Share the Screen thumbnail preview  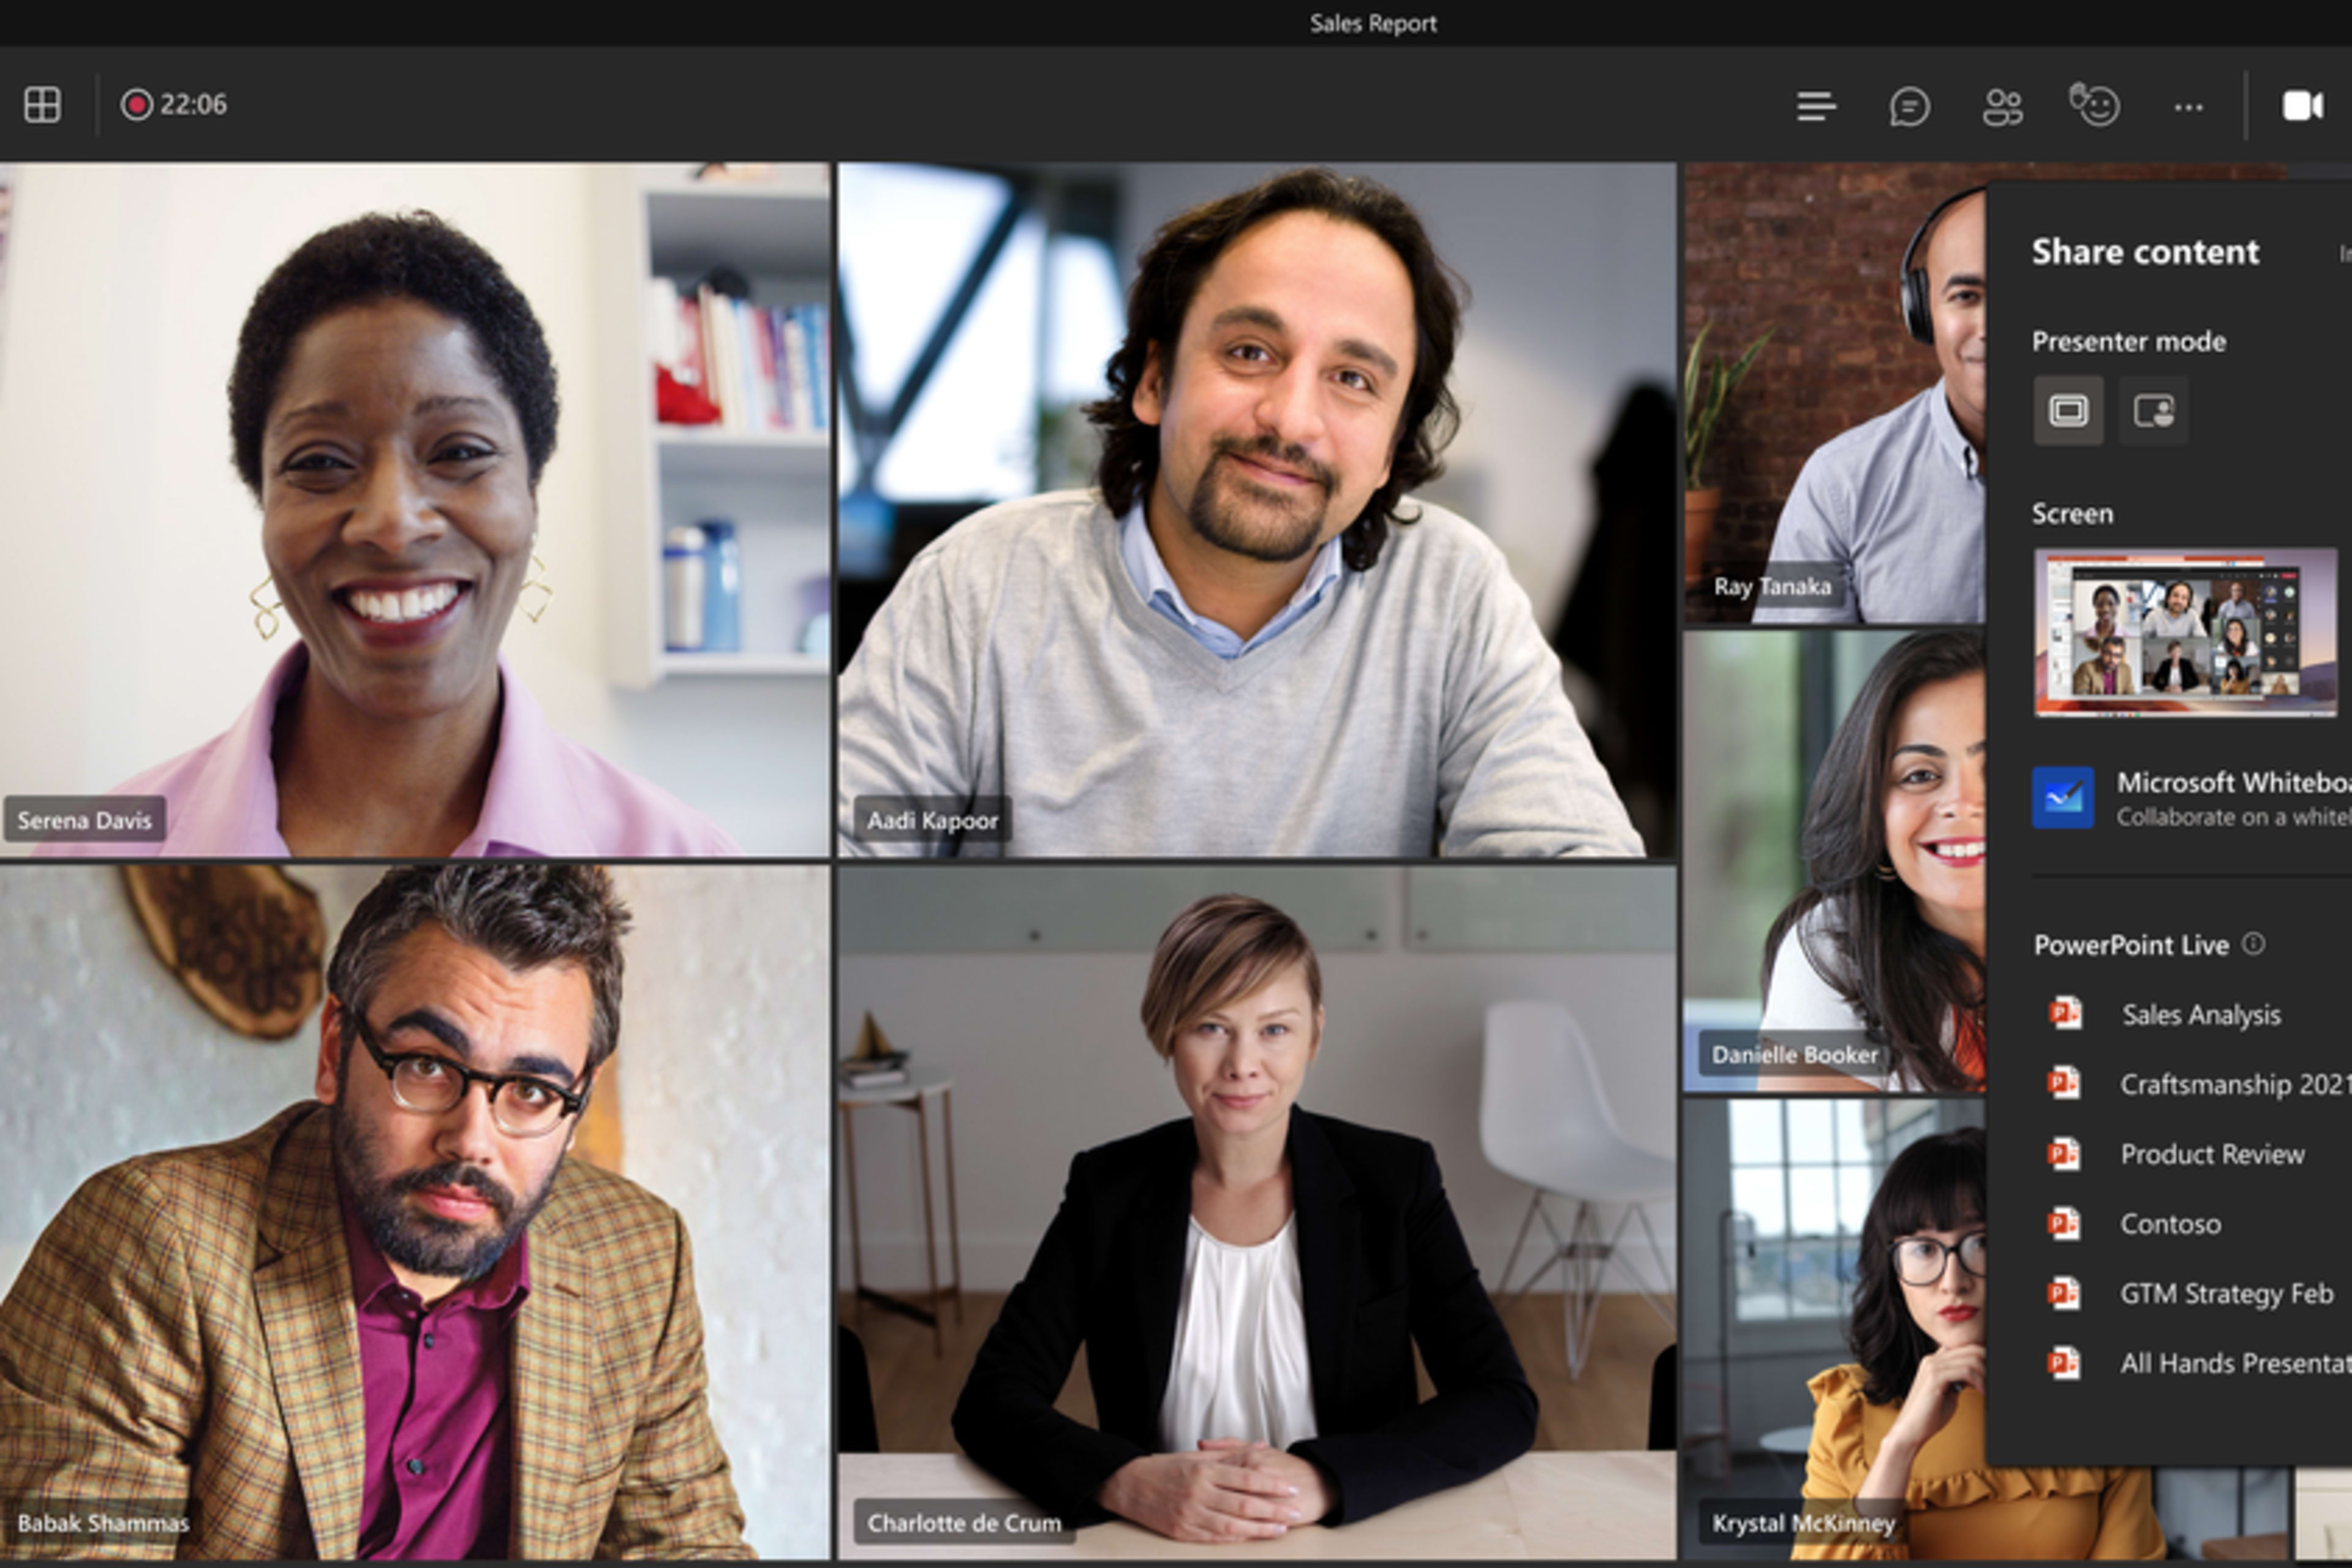(x=2185, y=631)
